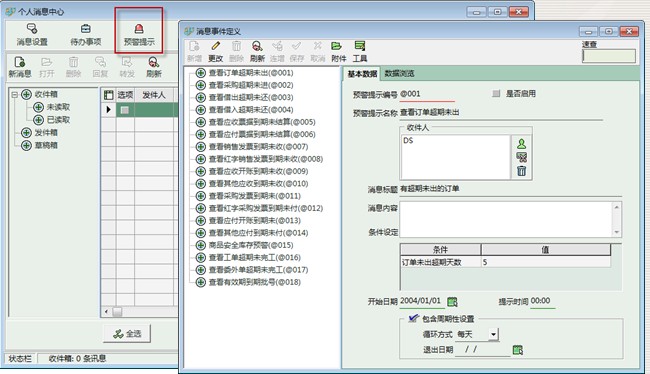Click the 提示时间 field showing 00:00

click(x=542, y=301)
